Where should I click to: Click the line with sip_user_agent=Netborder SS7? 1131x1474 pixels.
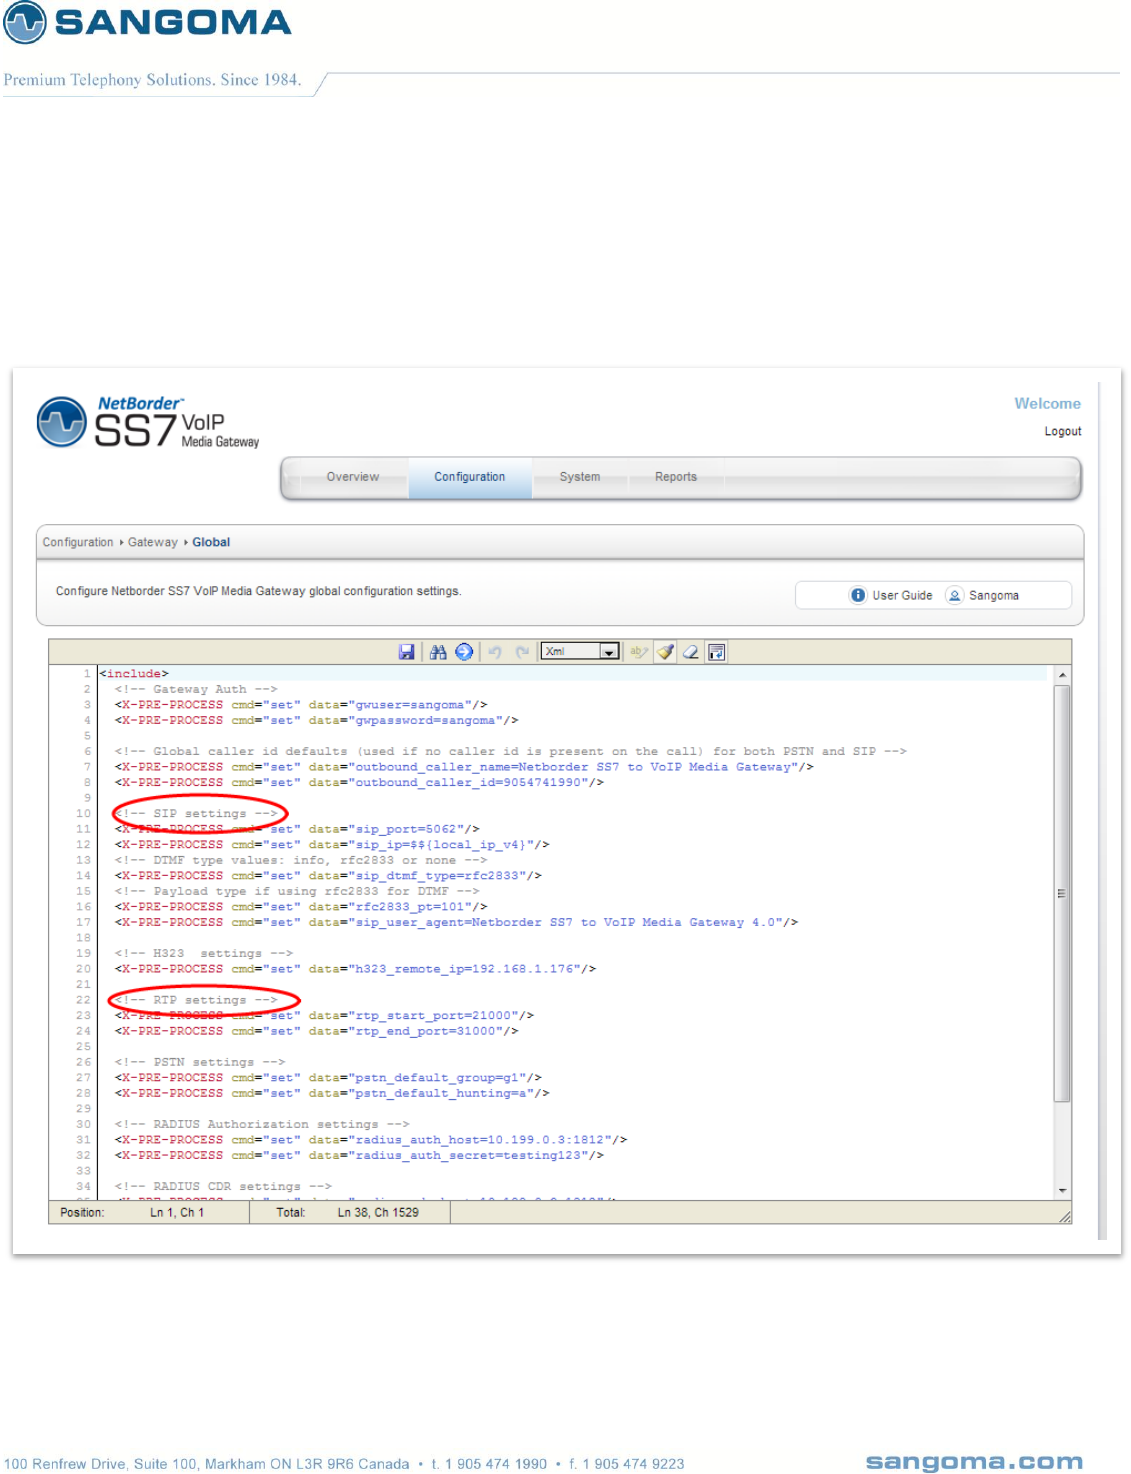click(456, 922)
